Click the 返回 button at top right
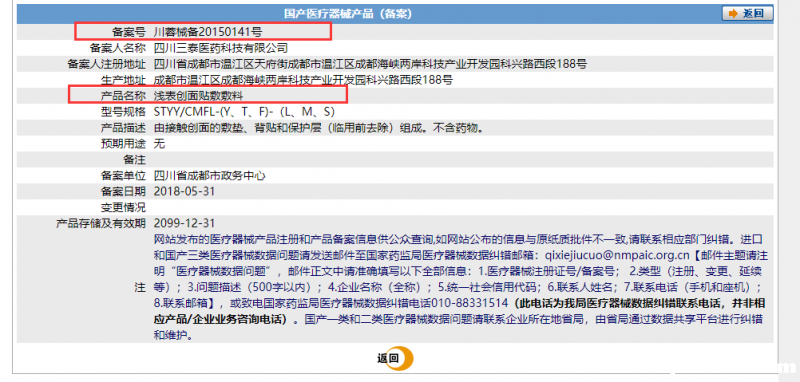Screen dimensions: 800x382 pyautogui.click(x=747, y=14)
